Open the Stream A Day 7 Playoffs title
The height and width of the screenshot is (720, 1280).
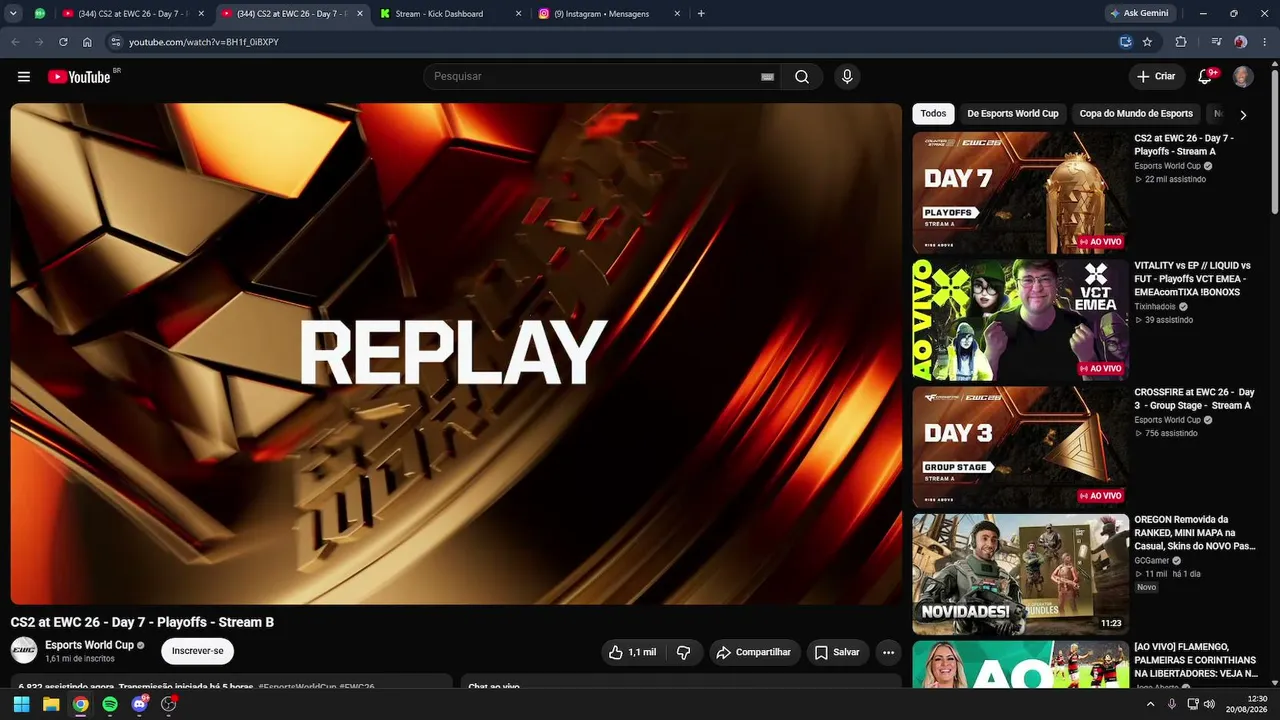[x=1184, y=145]
